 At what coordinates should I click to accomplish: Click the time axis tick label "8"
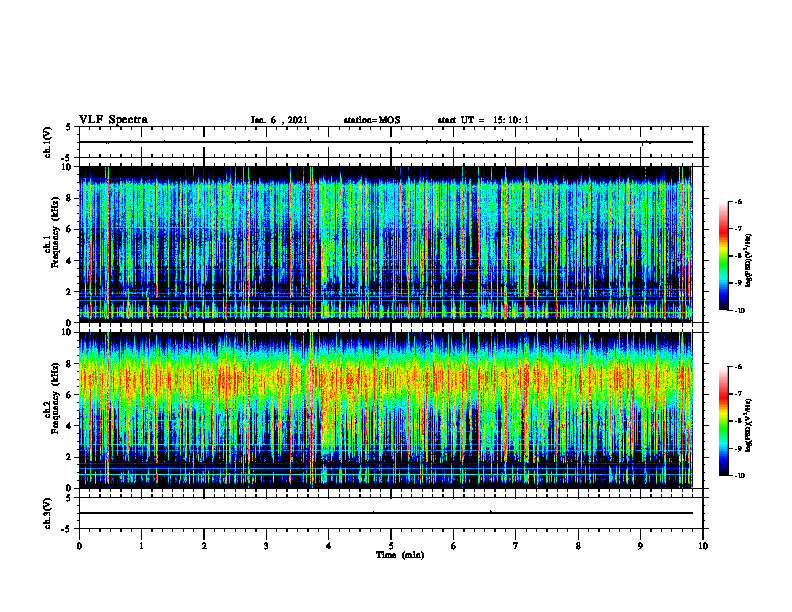[578, 546]
